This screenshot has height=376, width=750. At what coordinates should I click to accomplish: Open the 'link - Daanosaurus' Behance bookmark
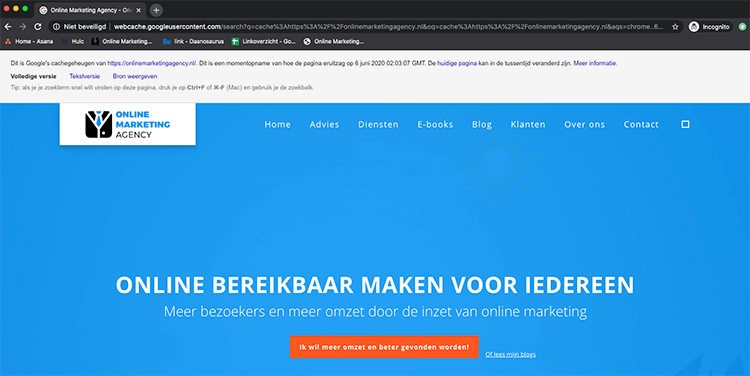193,42
